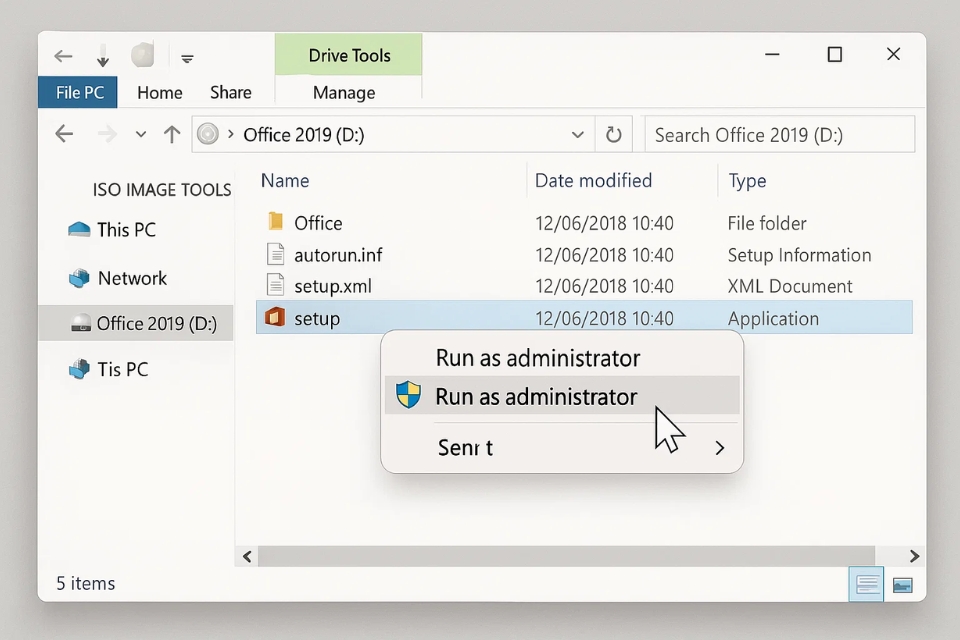Click the Search Office 2019 (D:) box
The image size is (960, 640).
tap(779, 134)
